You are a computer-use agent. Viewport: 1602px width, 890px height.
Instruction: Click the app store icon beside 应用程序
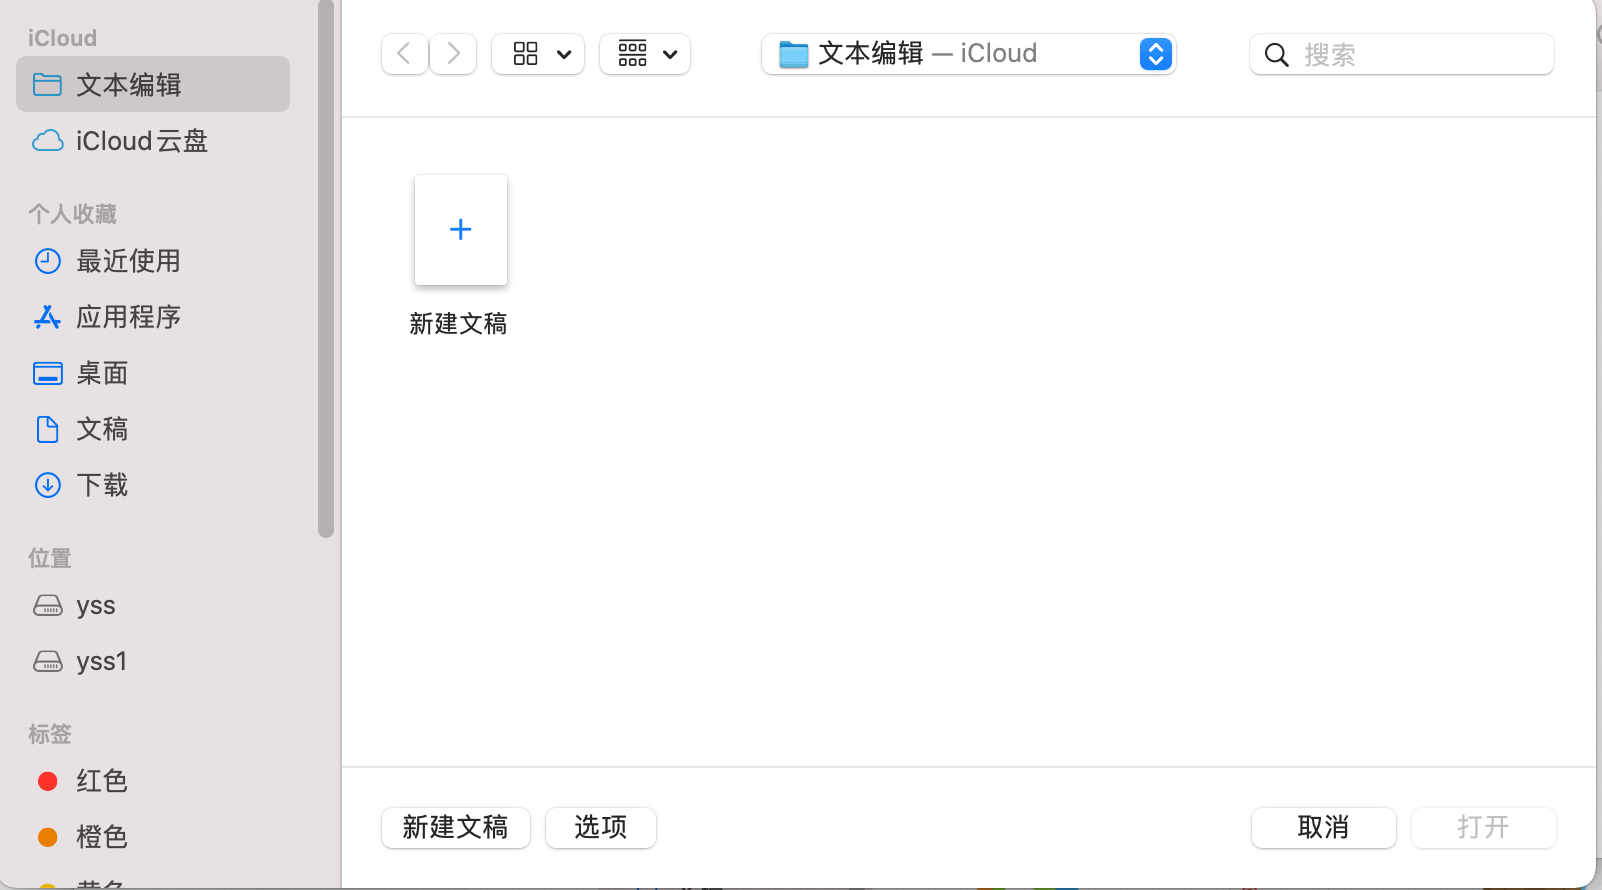(x=48, y=317)
